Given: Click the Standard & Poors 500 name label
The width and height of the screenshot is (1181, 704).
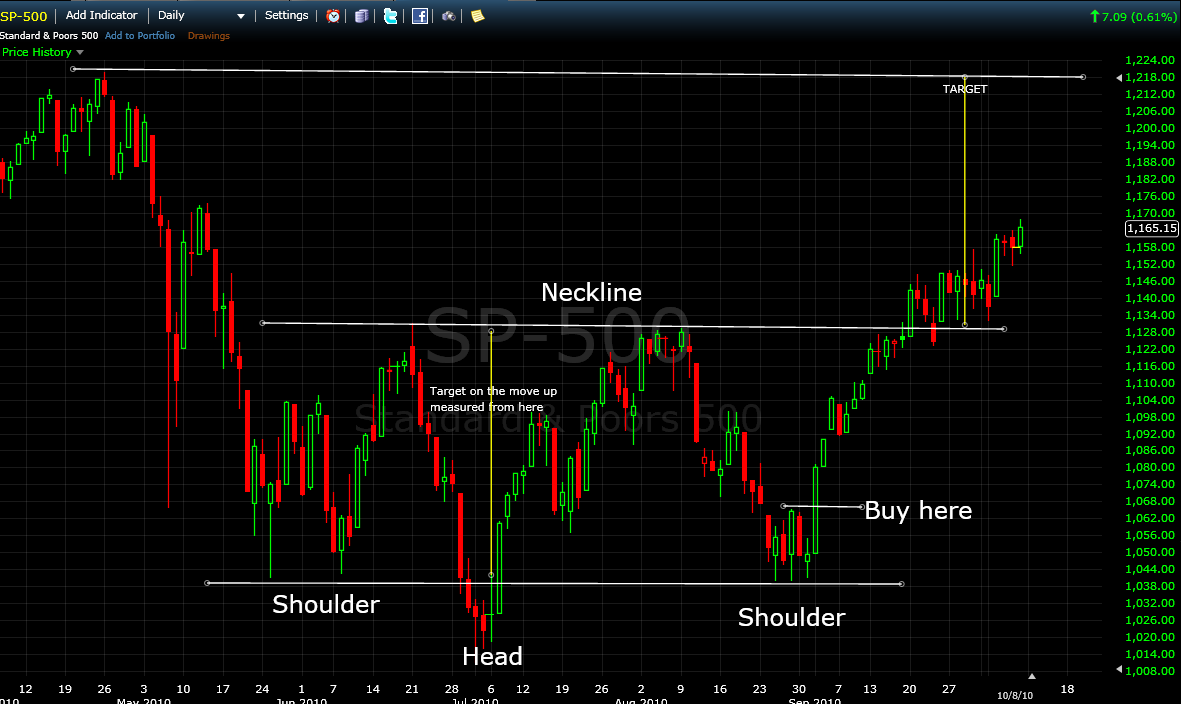Looking at the screenshot, I should (49, 35).
